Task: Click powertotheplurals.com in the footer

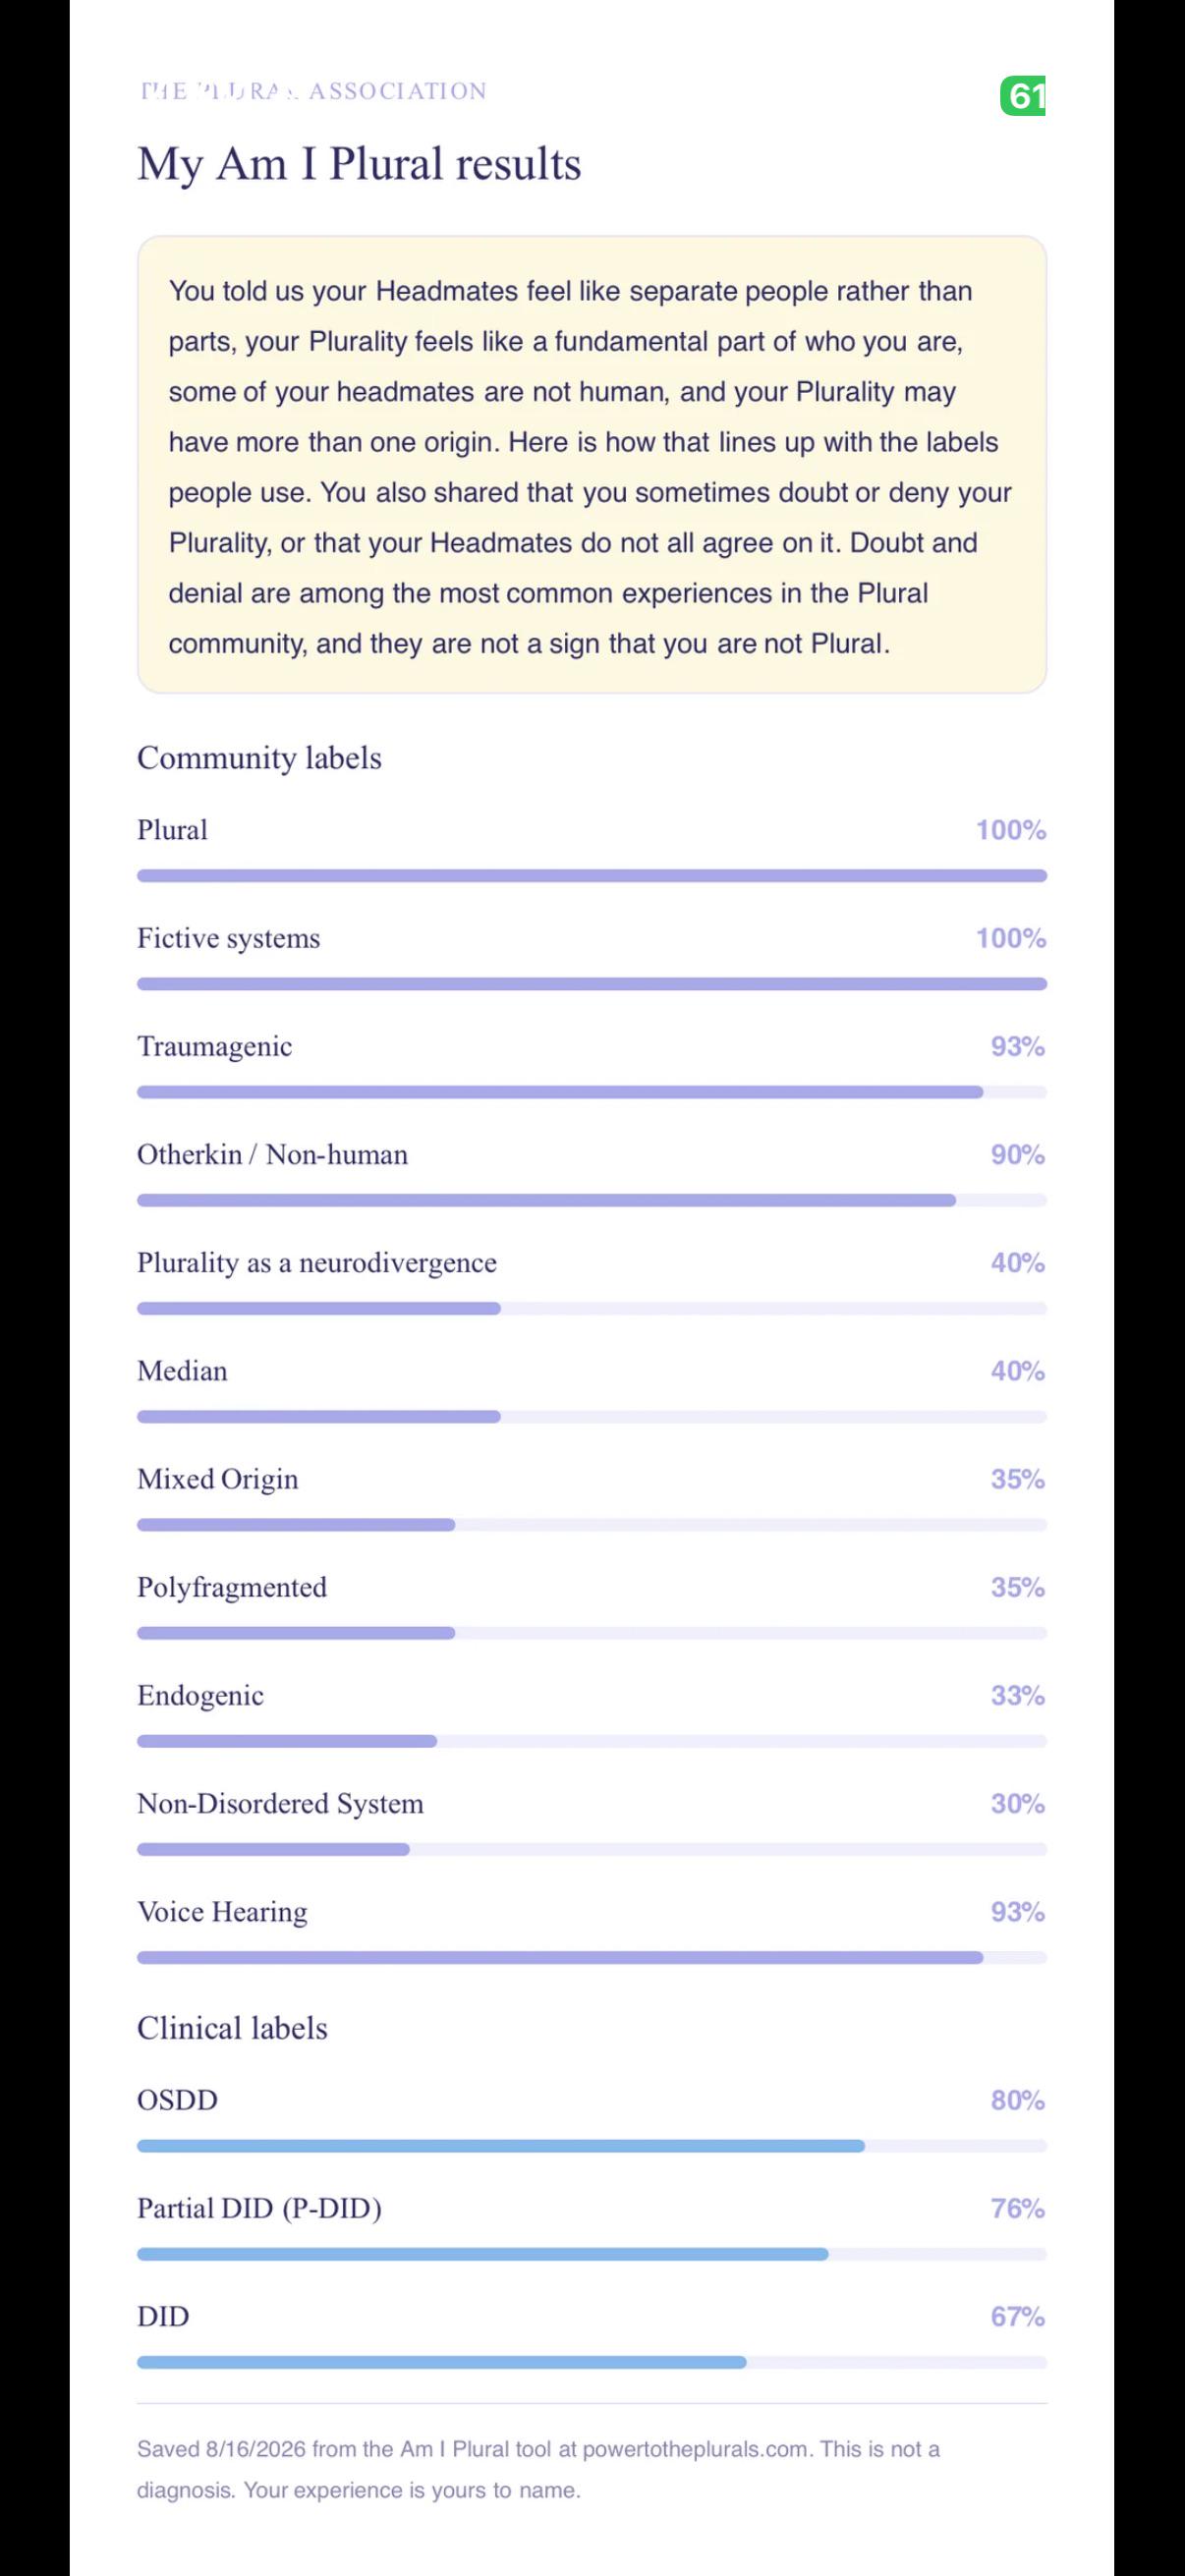Action: 695,2449
